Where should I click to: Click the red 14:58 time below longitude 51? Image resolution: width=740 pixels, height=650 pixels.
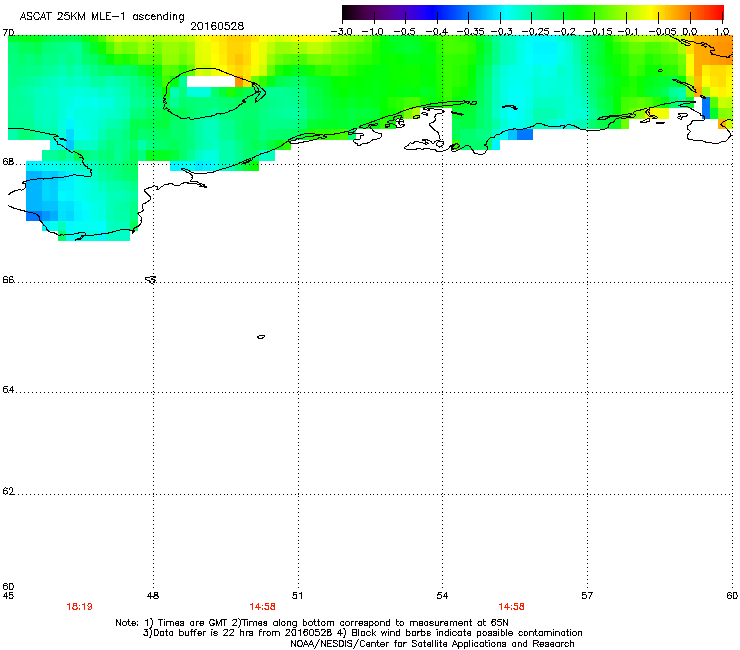[262, 607]
